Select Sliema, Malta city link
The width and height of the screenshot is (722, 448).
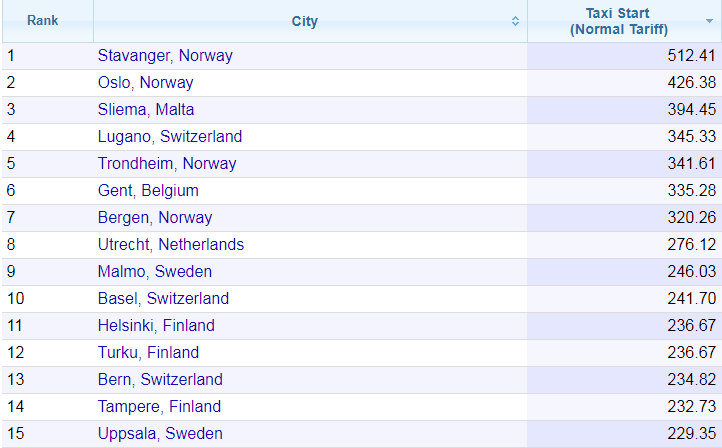tap(146, 110)
